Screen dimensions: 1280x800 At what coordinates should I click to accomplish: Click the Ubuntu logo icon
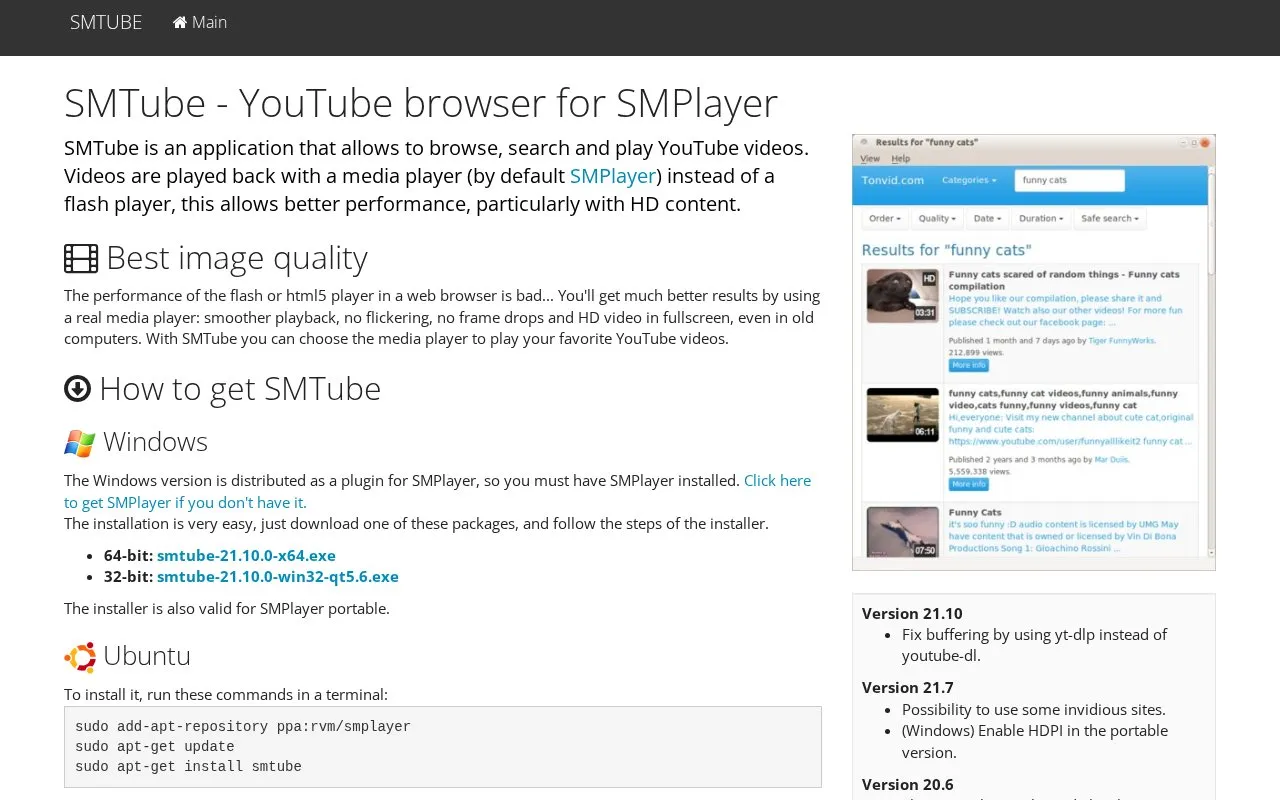click(x=80, y=657)
